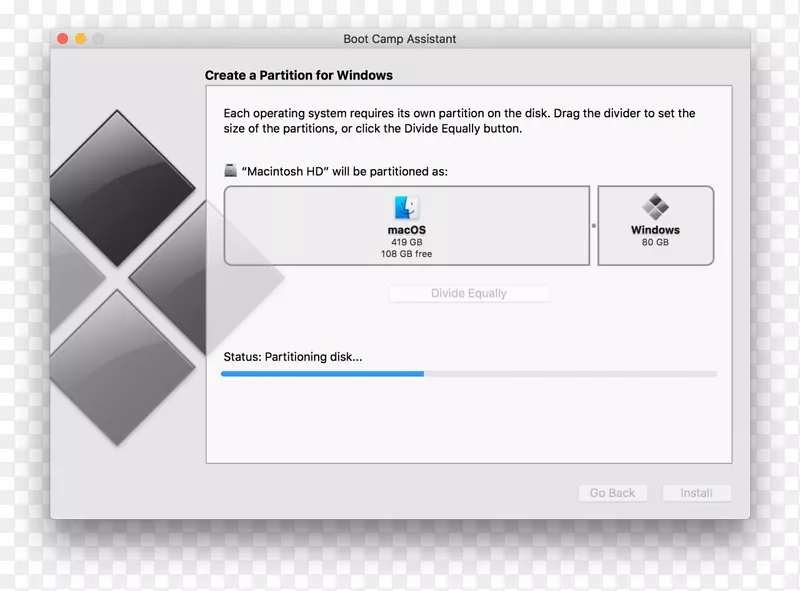Click the Divide Equally button
The height and width of the screenshot is (591, 800).
pos(468,293)
